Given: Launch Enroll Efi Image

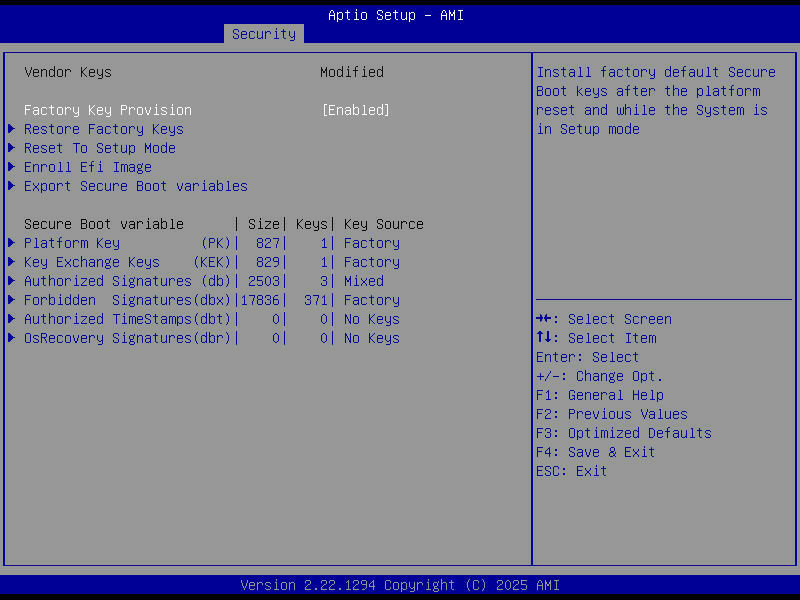Looking at the screenshot, I should pyautogui.click(x=91, y=166).
